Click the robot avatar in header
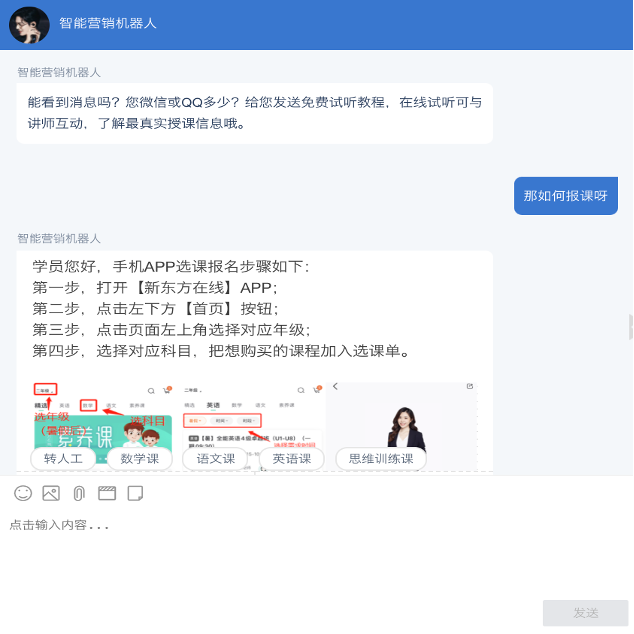Screen dimensions: 634x634 29,25
